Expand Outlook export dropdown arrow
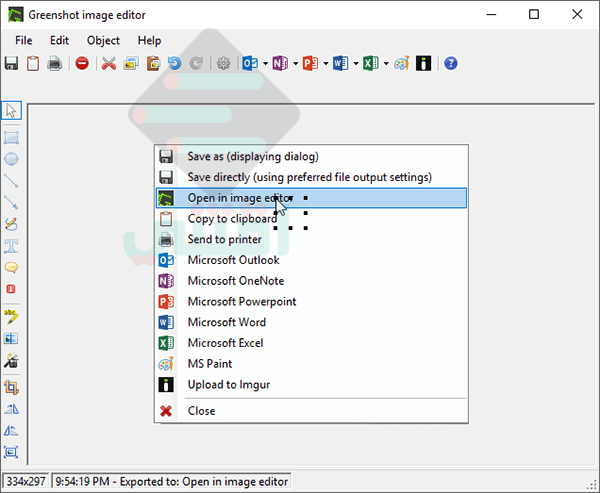This screenshot has width=600, height=493. tap(265, 64)
